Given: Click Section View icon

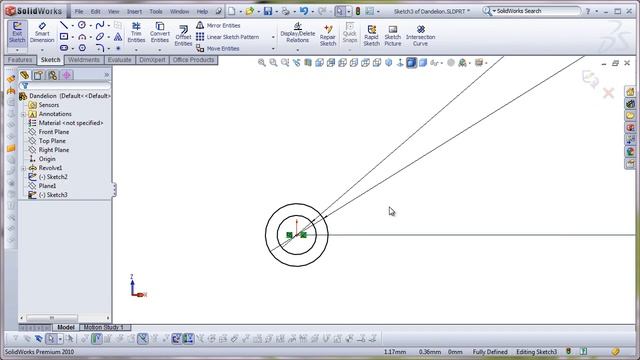Looking at the screenshot, I should coord(308,62).
